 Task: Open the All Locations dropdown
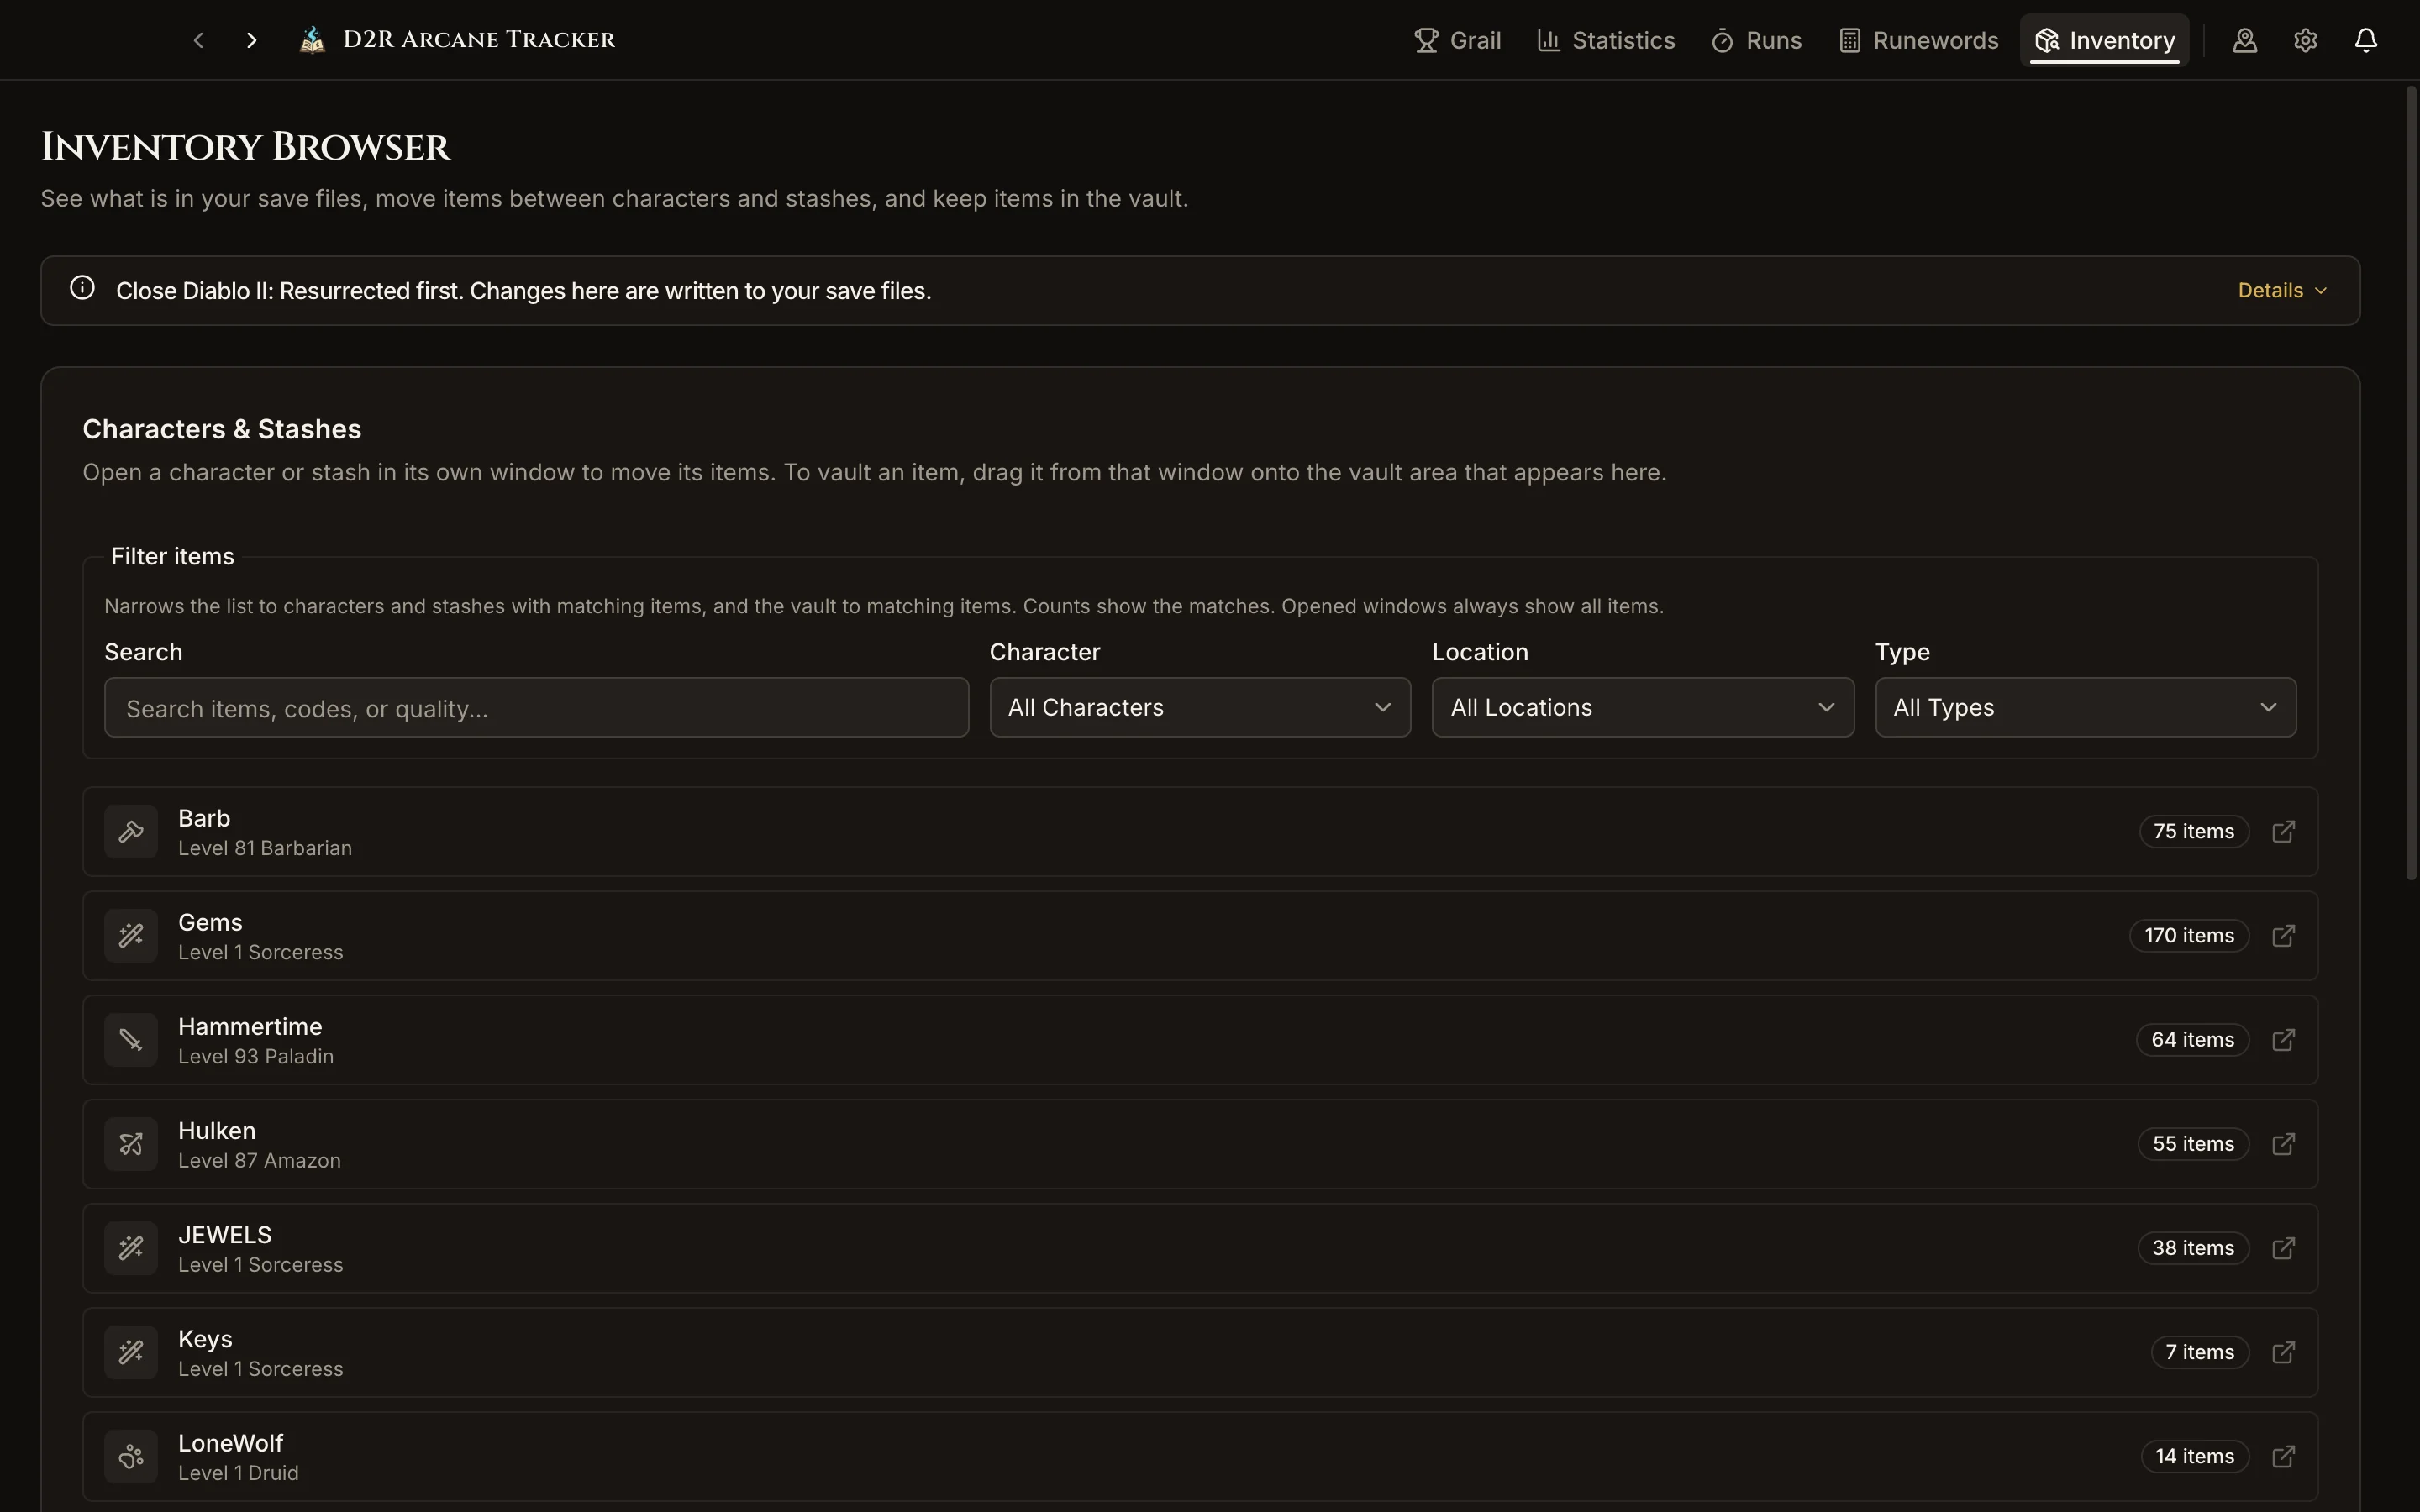(1643, 708)
